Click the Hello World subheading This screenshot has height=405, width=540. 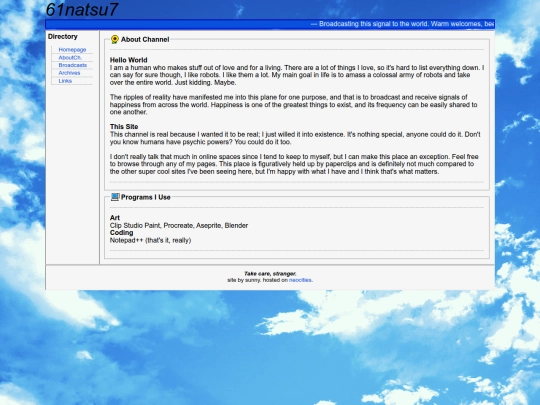pos(128,60)
